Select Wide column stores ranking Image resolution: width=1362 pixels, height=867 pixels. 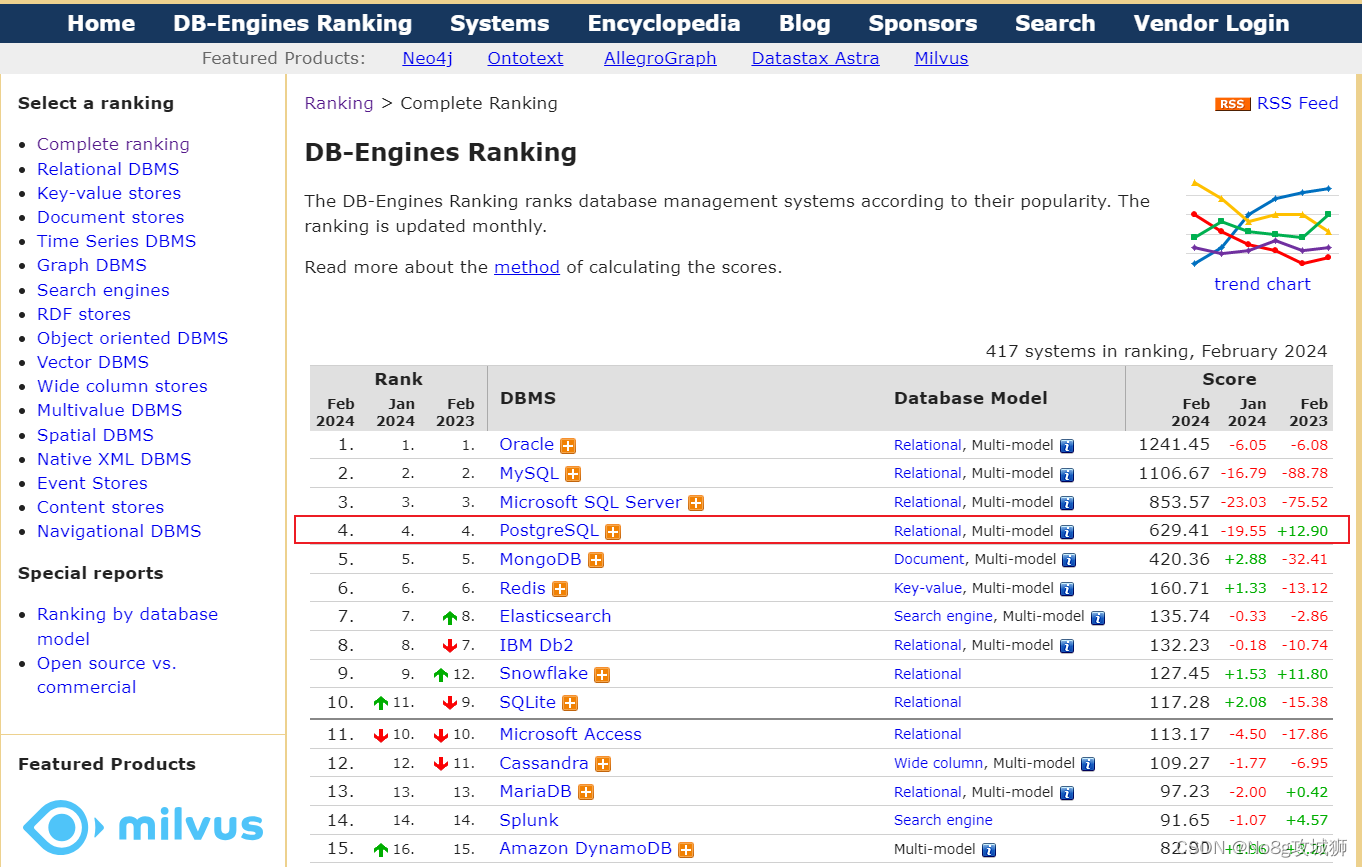click(x=122, y=386)
